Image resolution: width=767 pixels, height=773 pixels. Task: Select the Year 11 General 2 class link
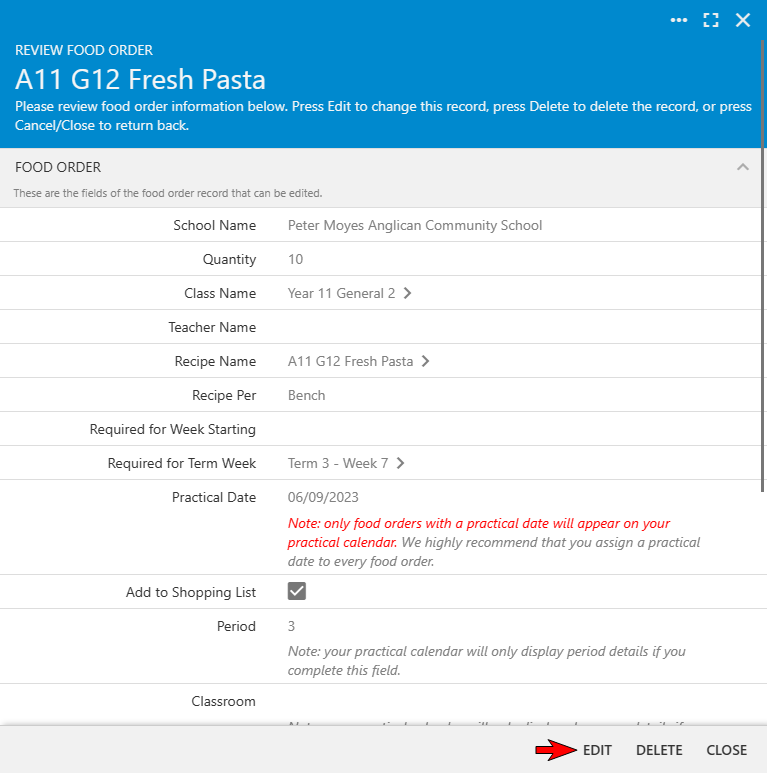pos(341,294)
